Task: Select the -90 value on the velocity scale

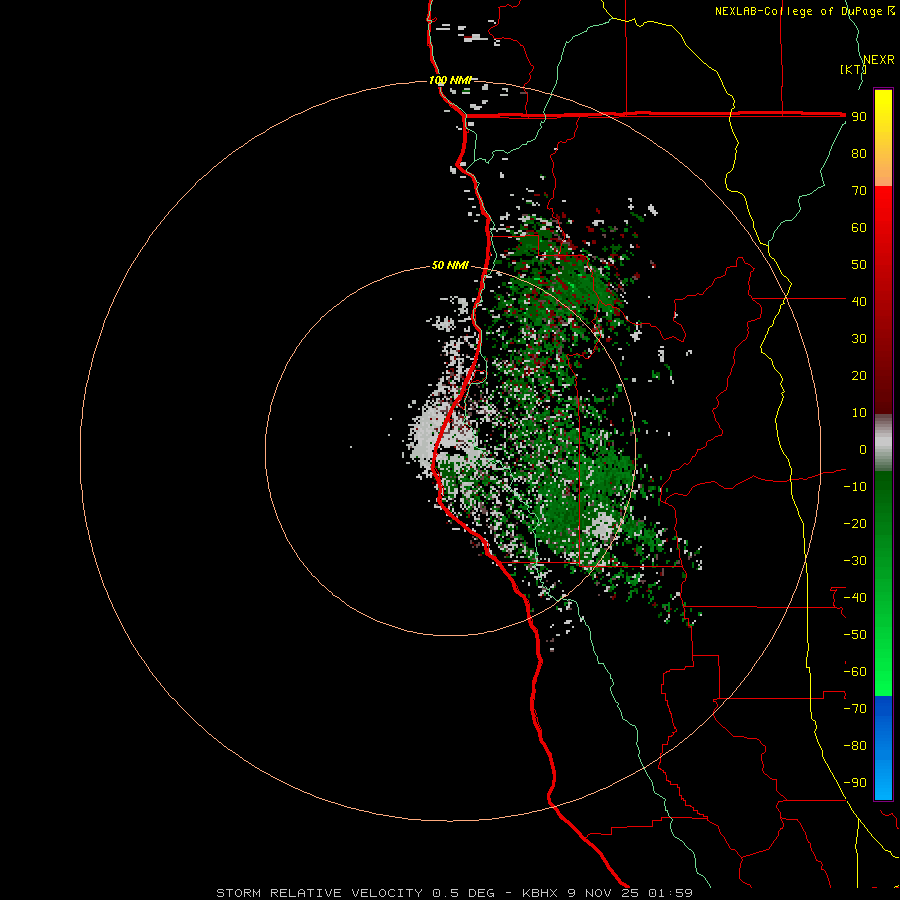Action: tap(855, 783)
